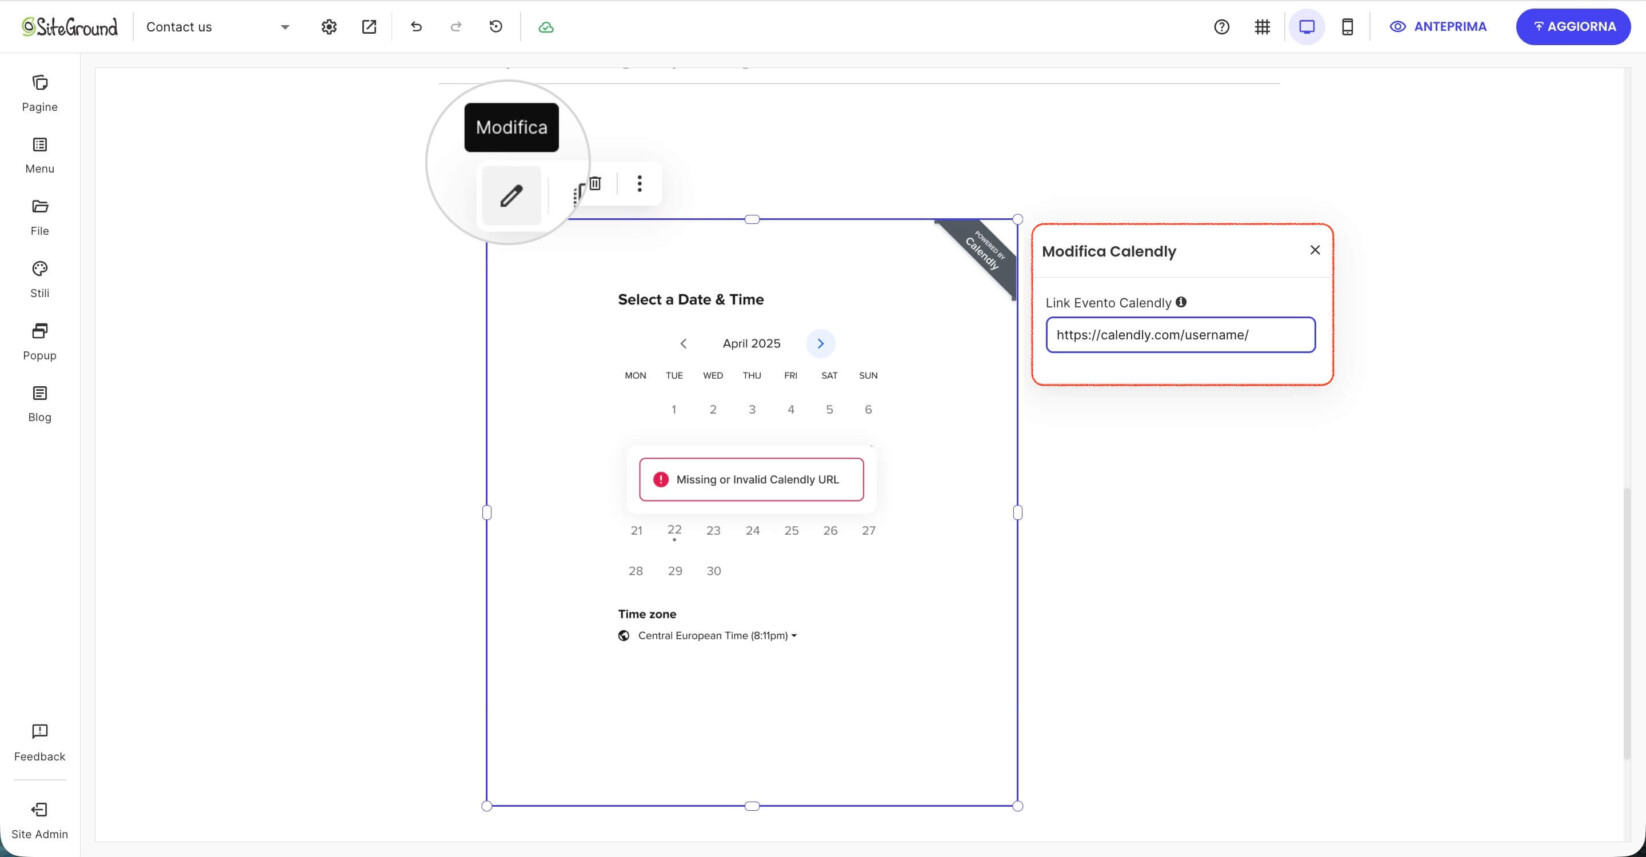Open the Menu panel in sidebar

click(40, 155)
